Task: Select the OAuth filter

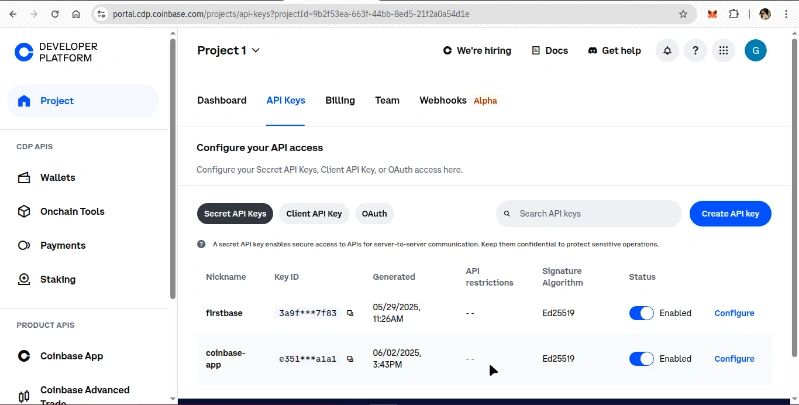Action: (x=375, y=213)
